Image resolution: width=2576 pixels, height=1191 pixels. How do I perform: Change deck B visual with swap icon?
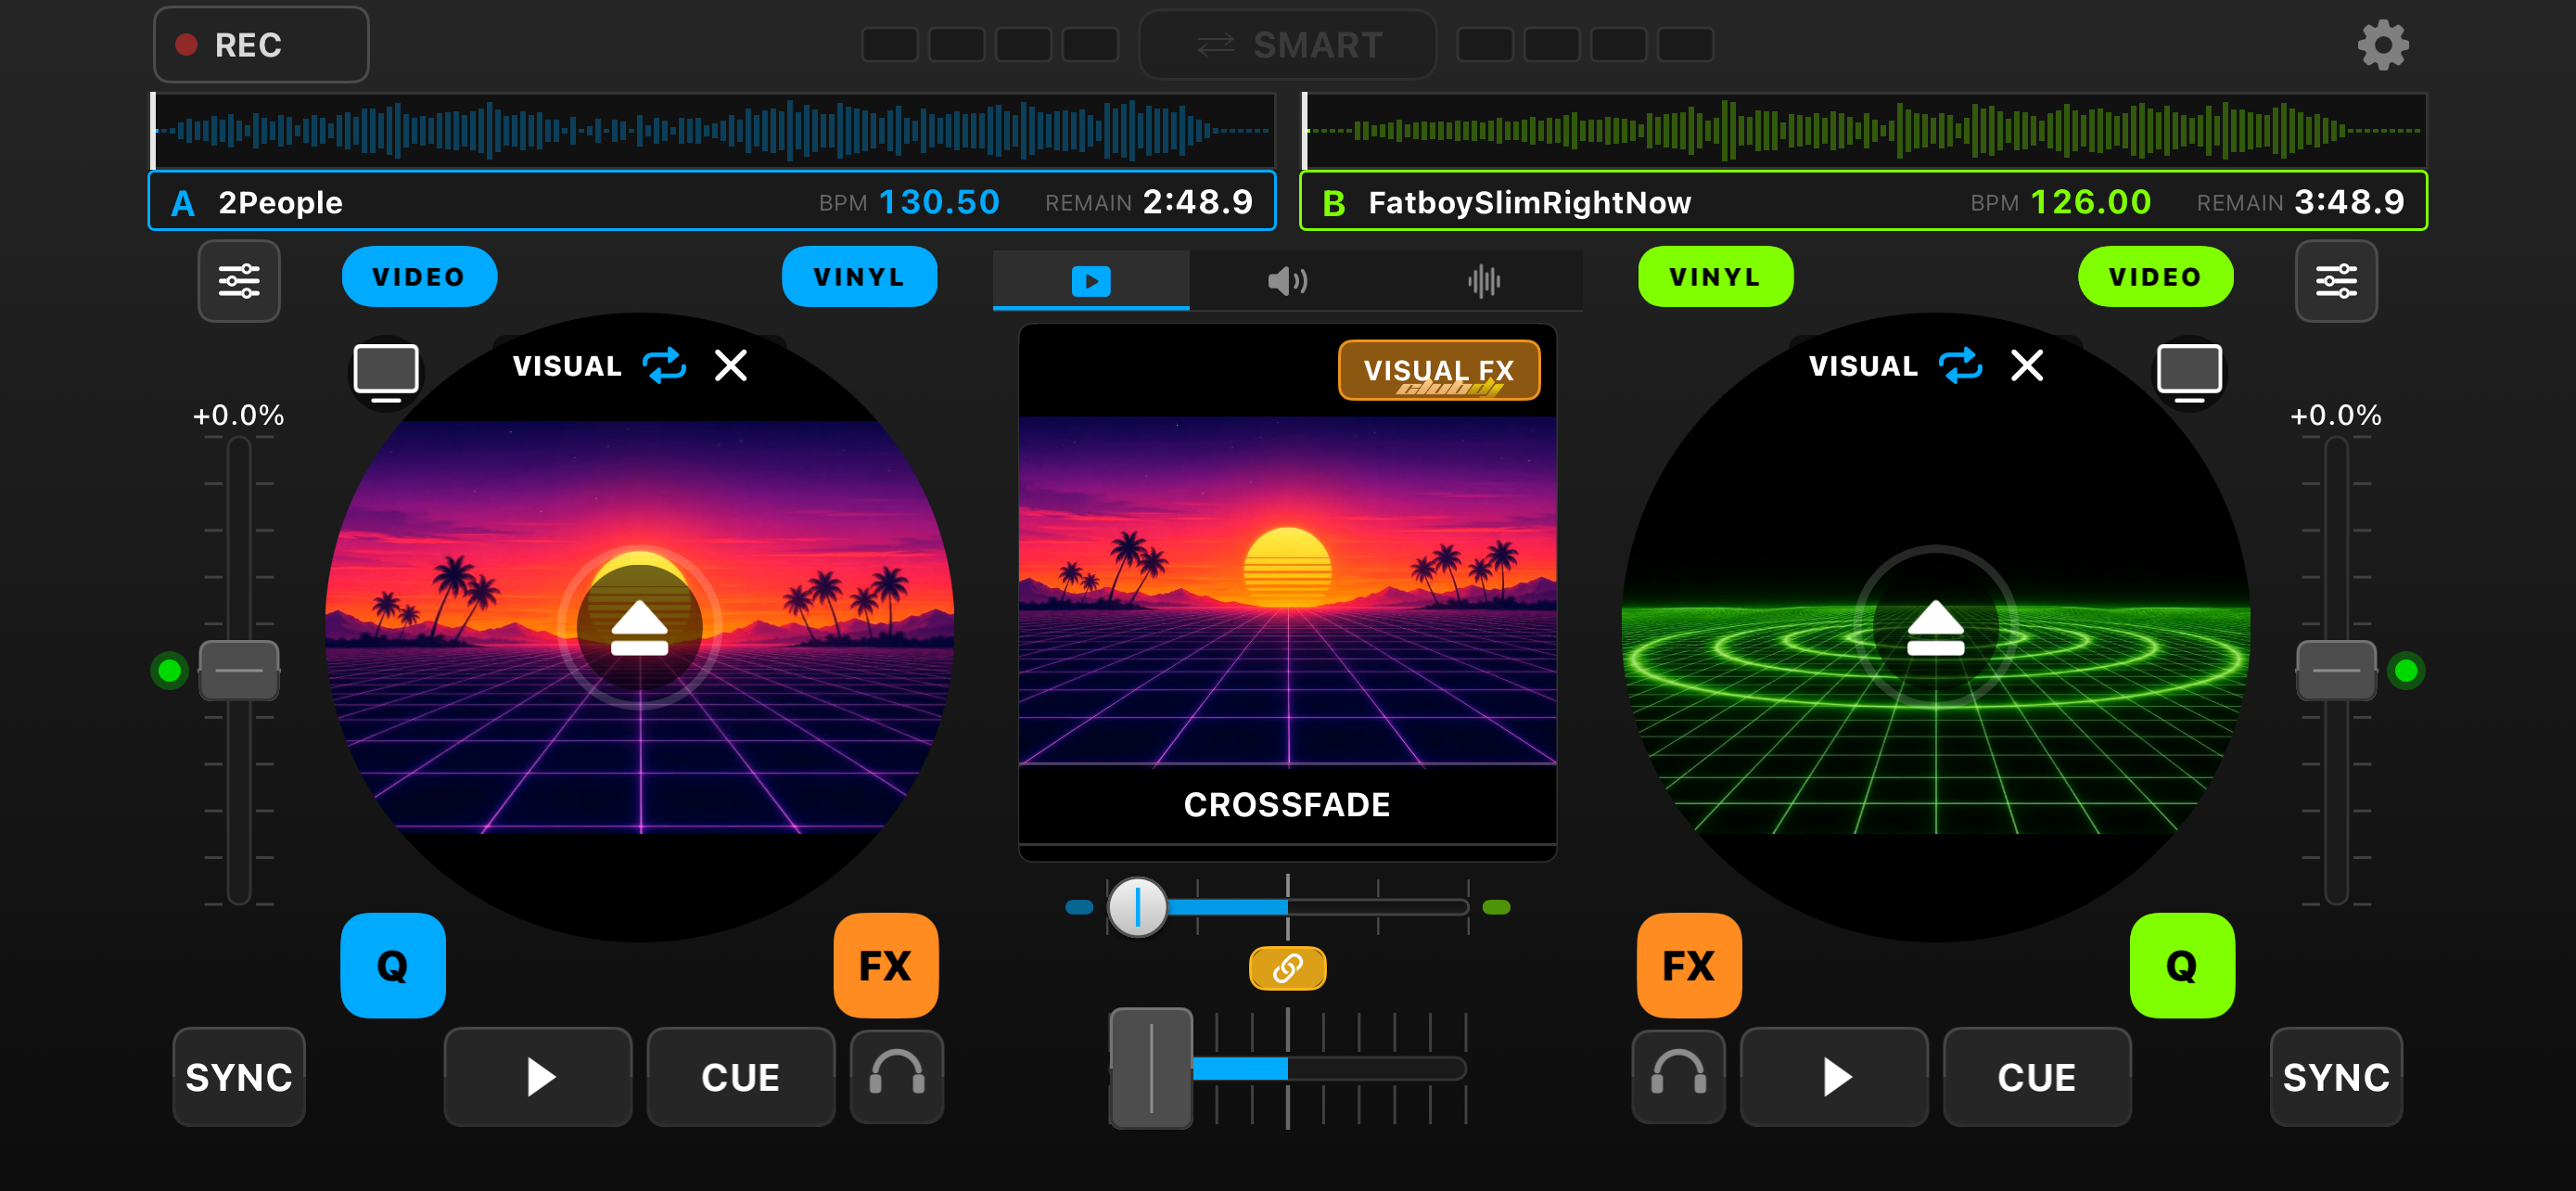pos(1961,366)
